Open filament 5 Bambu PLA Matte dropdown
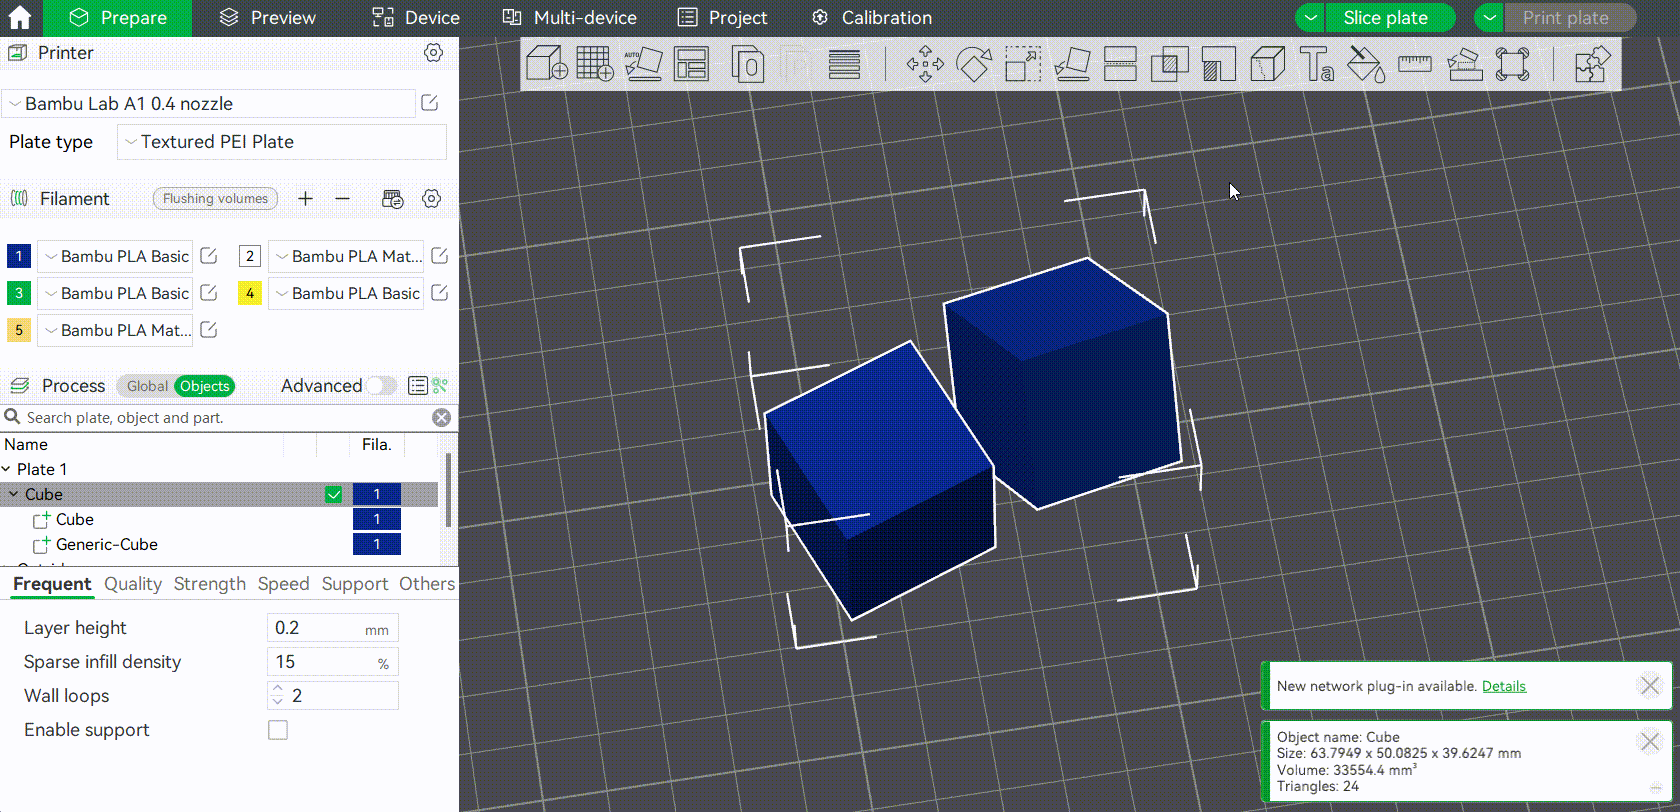 click(115, 330)
